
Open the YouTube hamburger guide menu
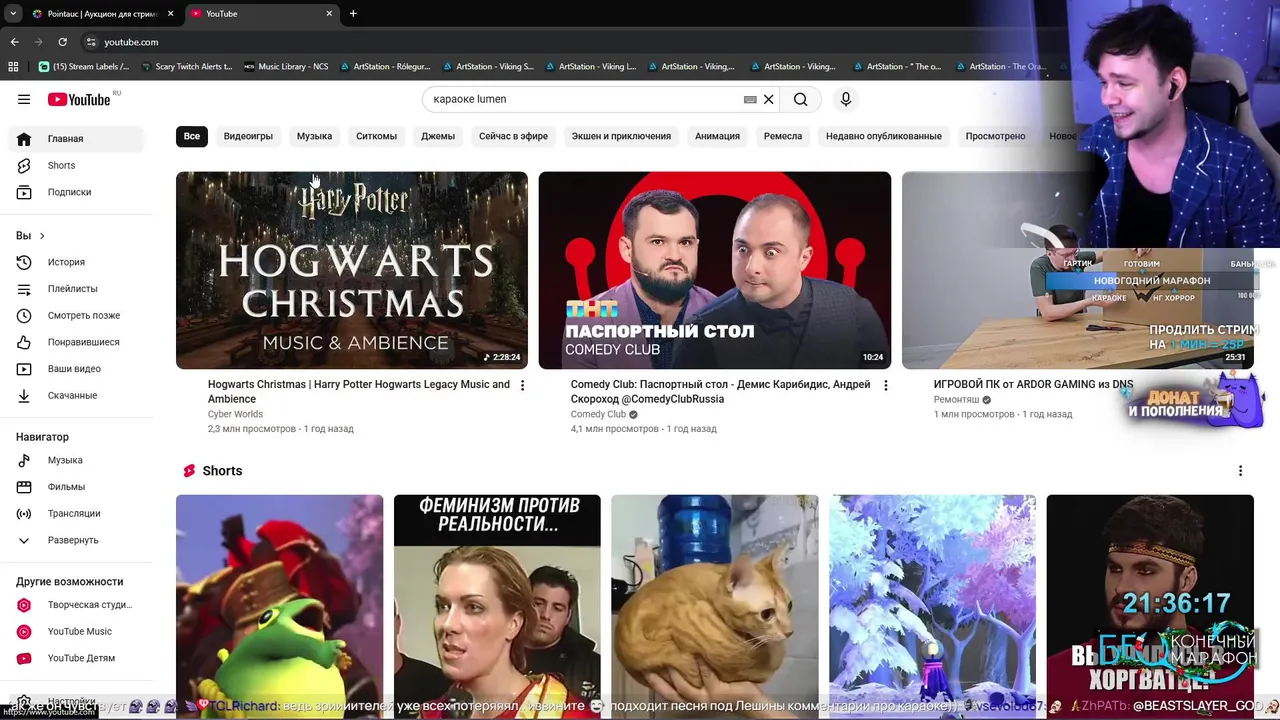(x=24, y=99)
